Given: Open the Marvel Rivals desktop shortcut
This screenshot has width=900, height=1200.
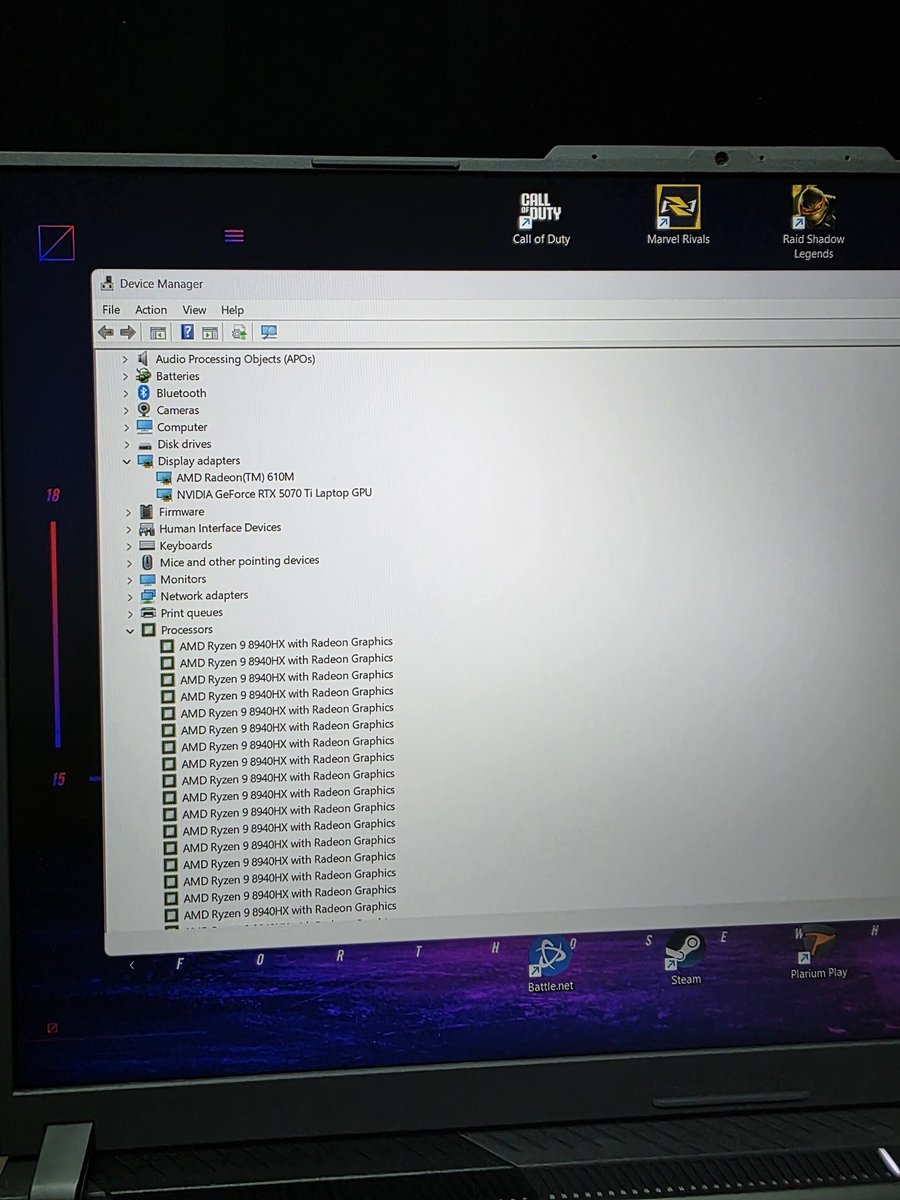Looking at the screenshot, I should coord(678,216).
